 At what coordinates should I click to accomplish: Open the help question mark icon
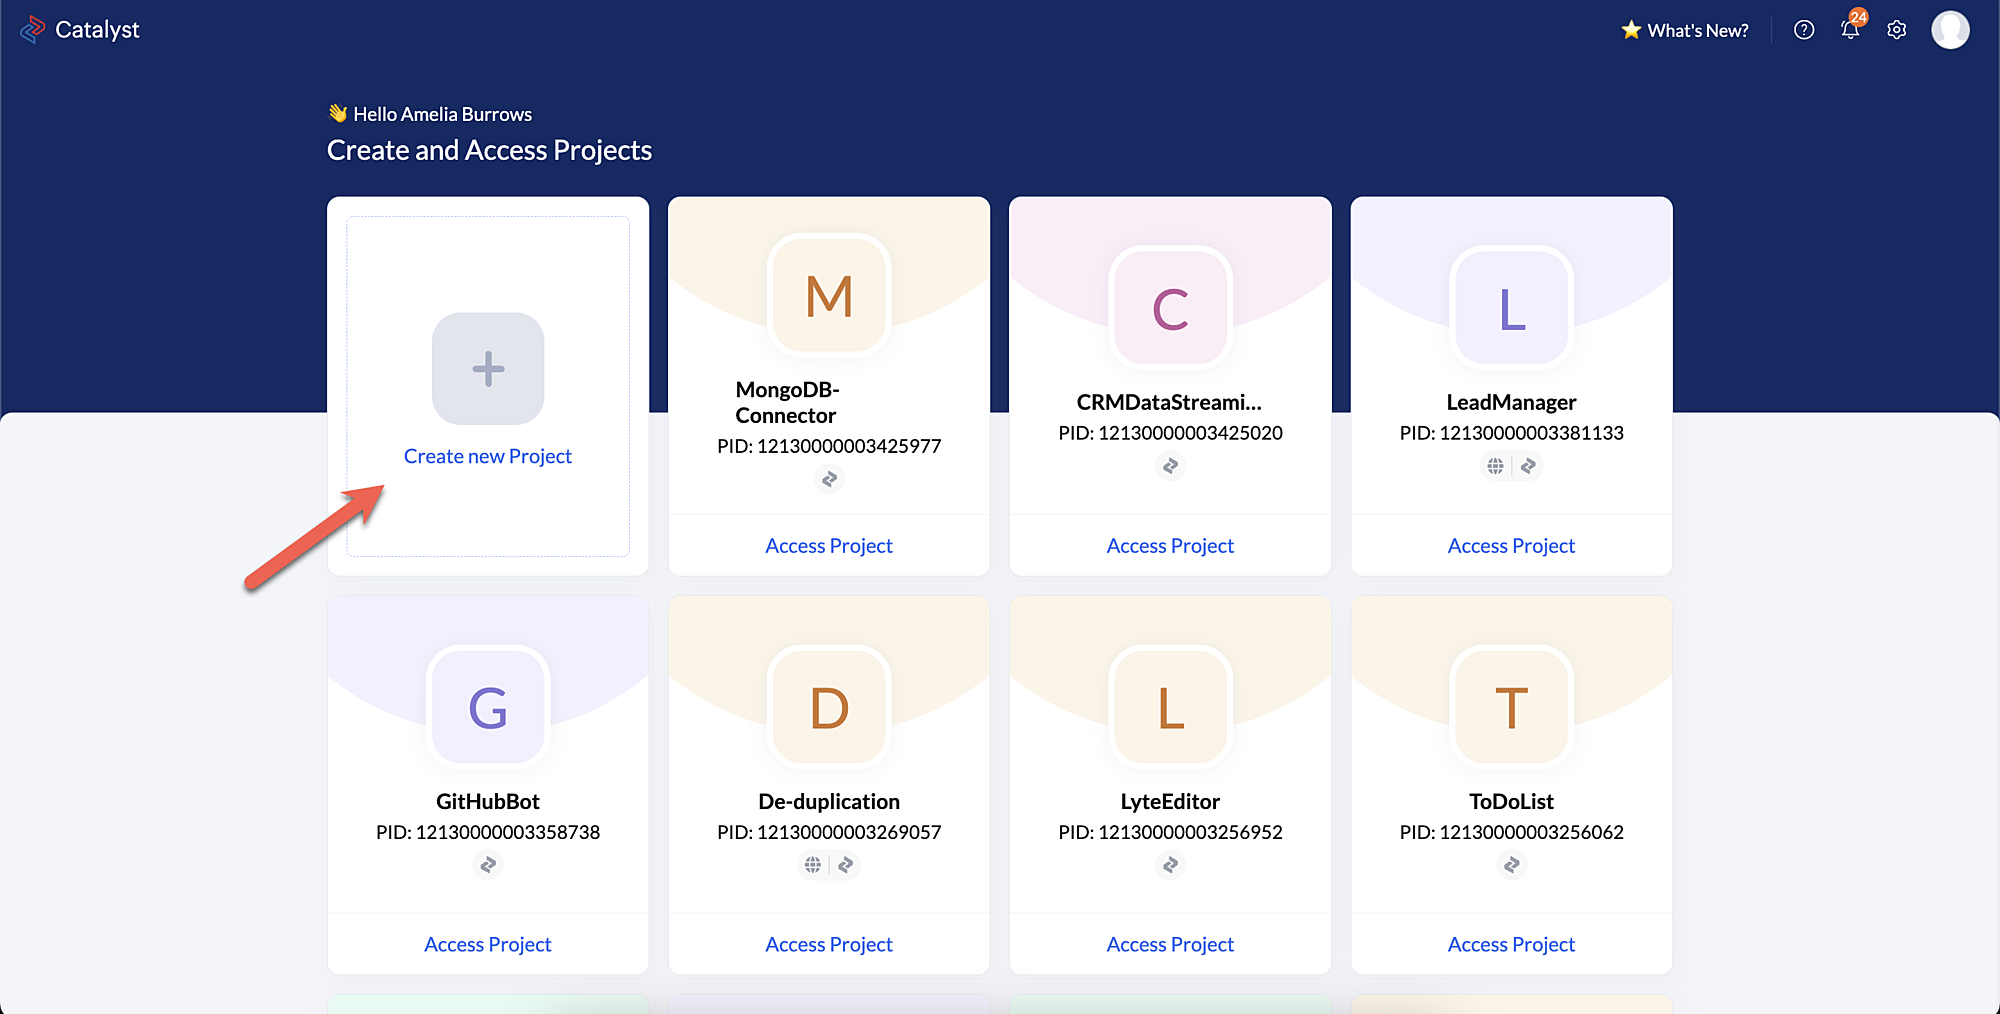[1804, 30]
